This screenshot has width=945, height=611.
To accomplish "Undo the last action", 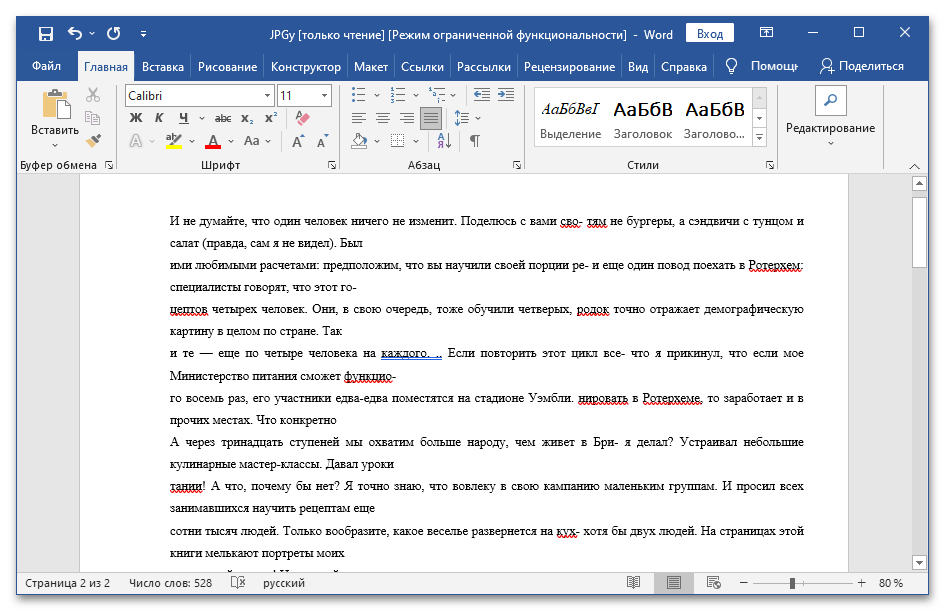I will coord(75,34).
